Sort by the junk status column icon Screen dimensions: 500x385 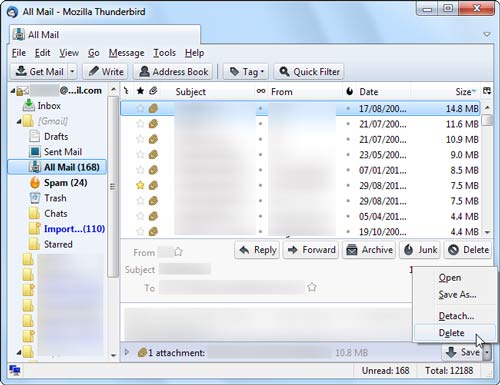click(x=349, y=91)
